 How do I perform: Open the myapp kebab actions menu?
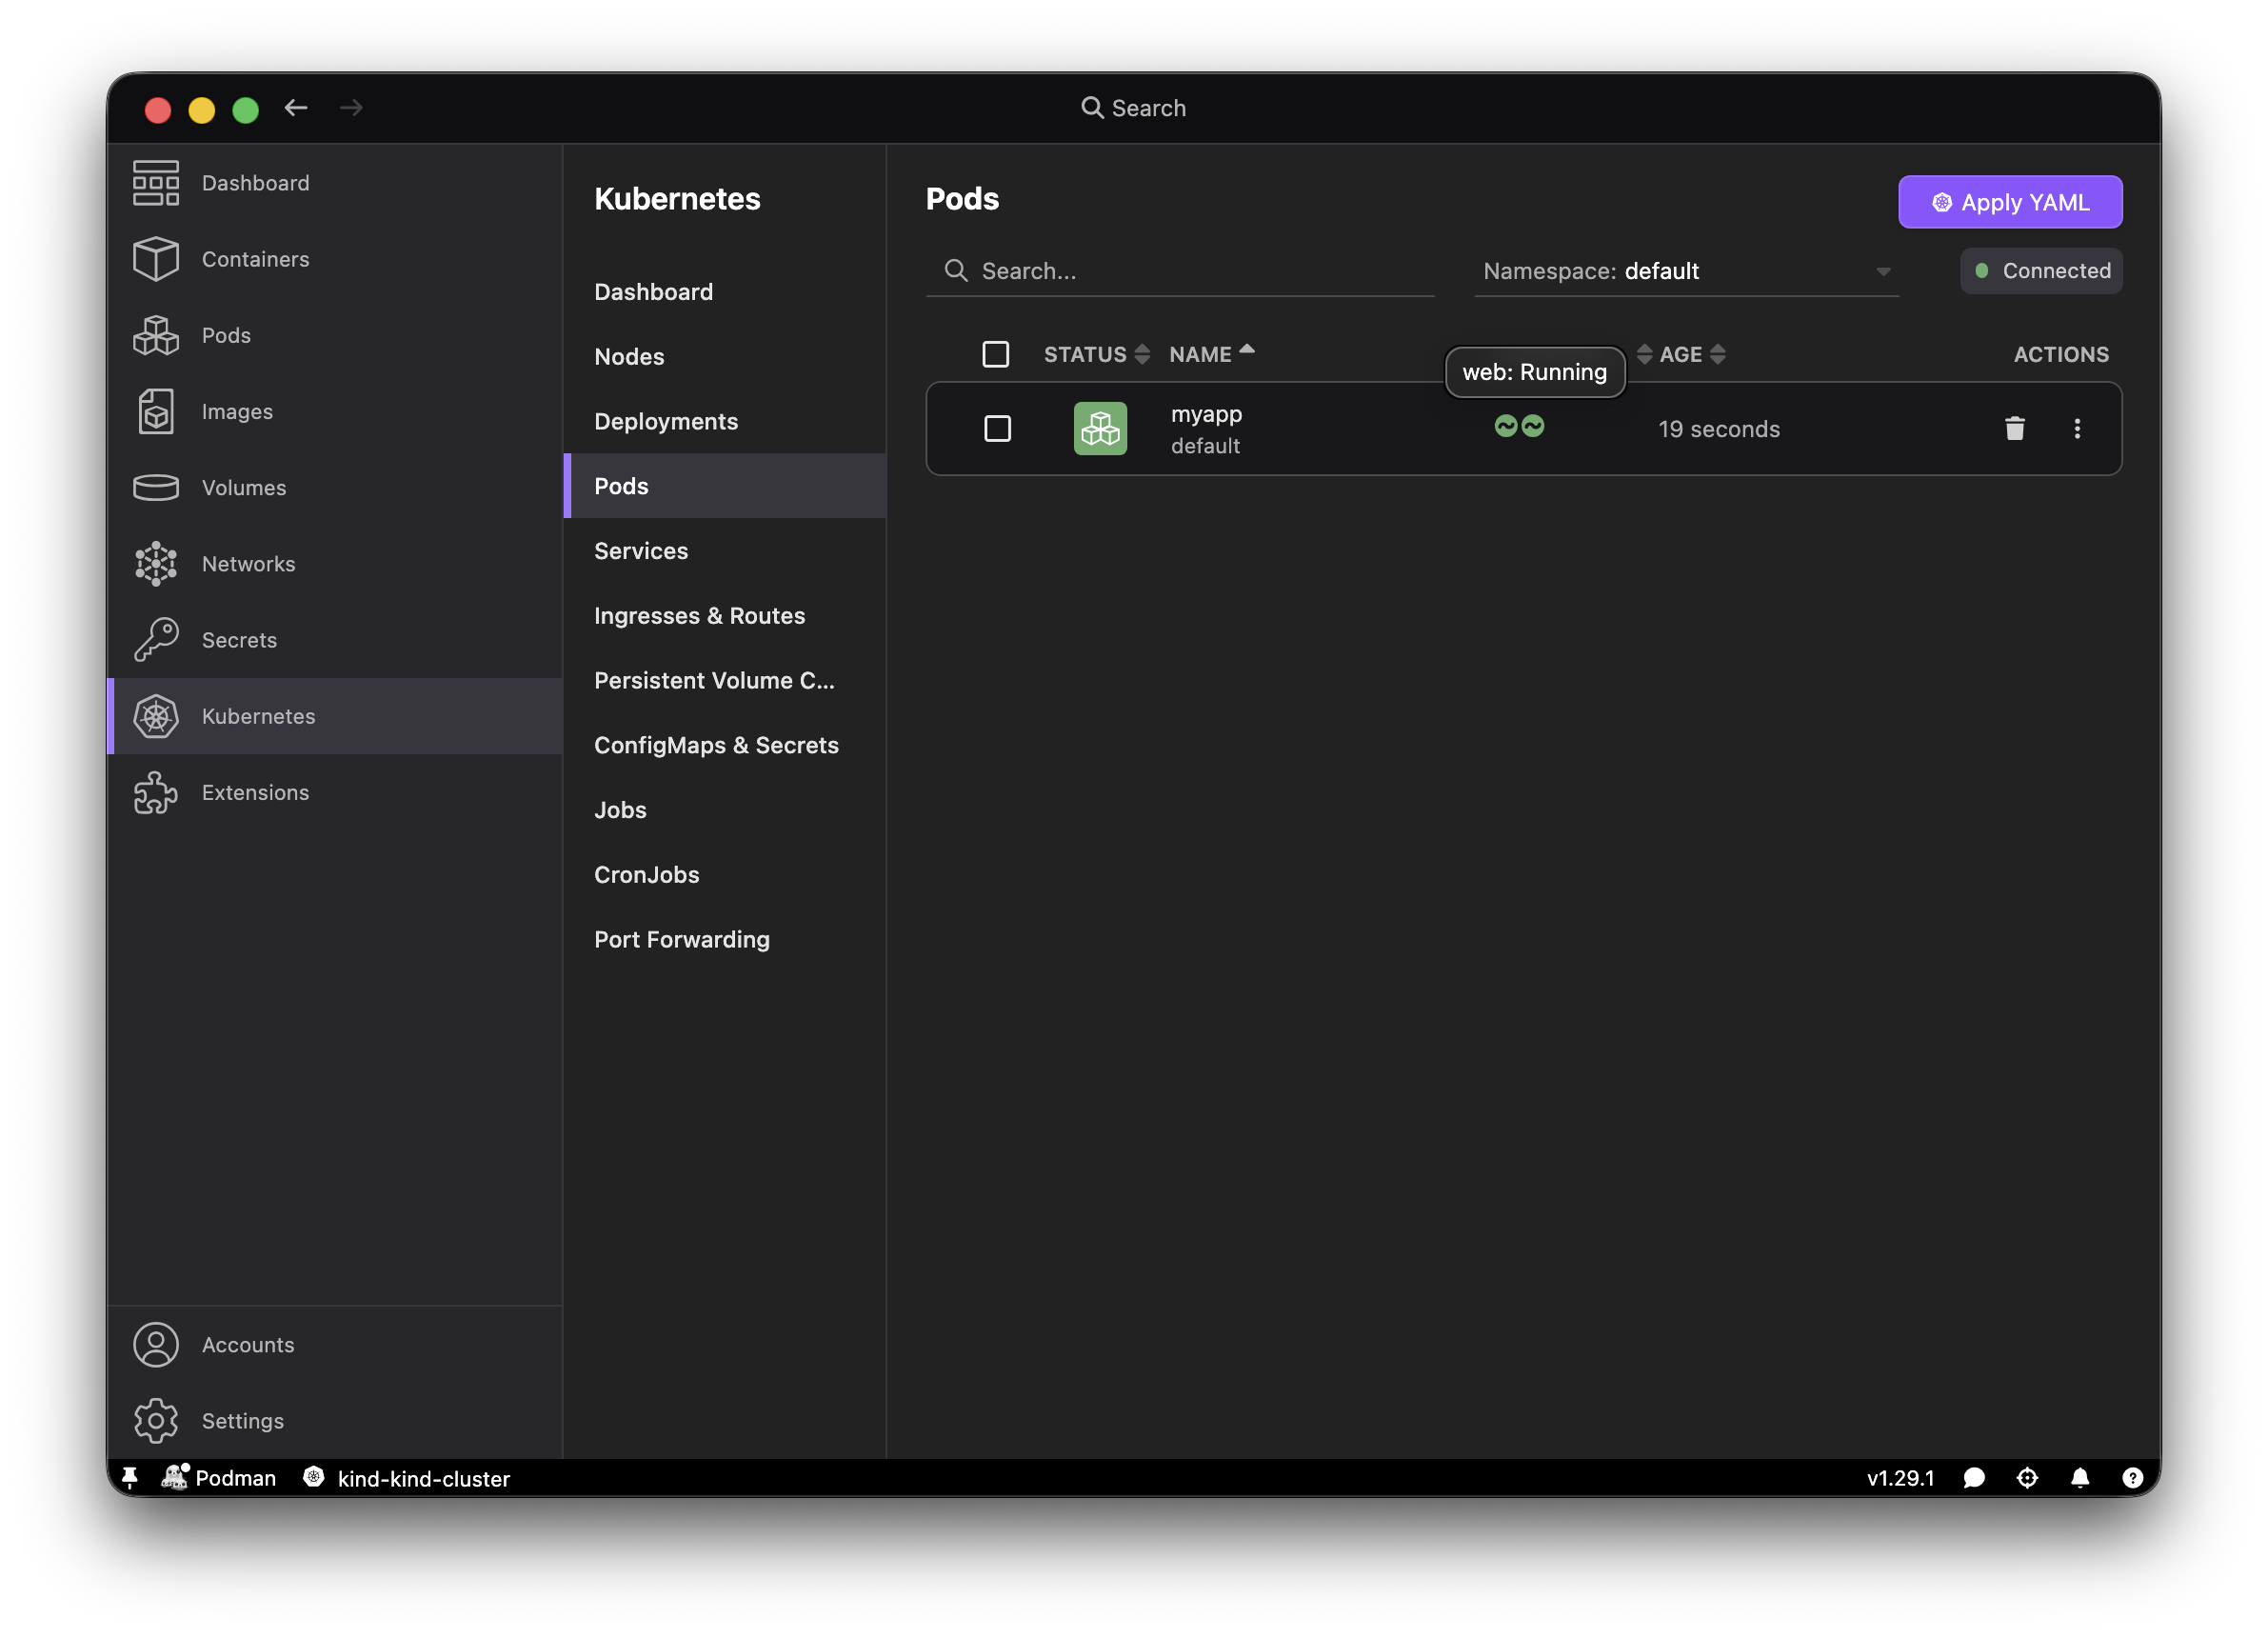pos(2076,428)
